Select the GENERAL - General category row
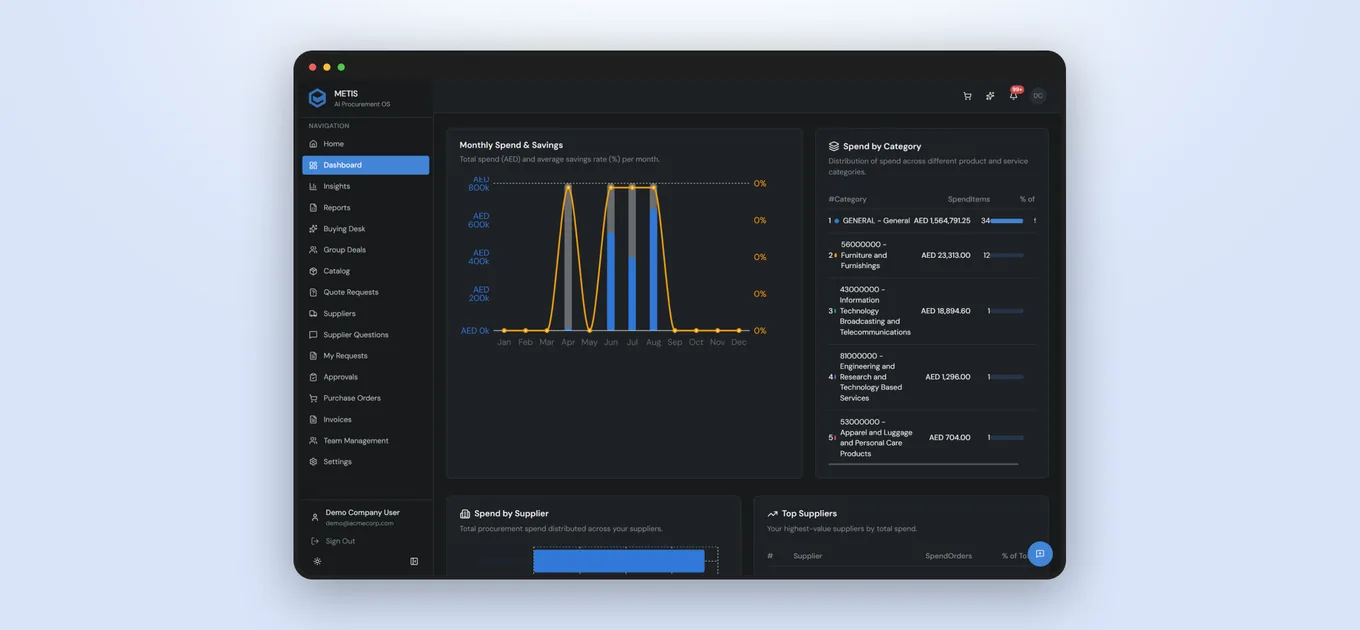The image size is (1360, 630). tap(932, 221)
